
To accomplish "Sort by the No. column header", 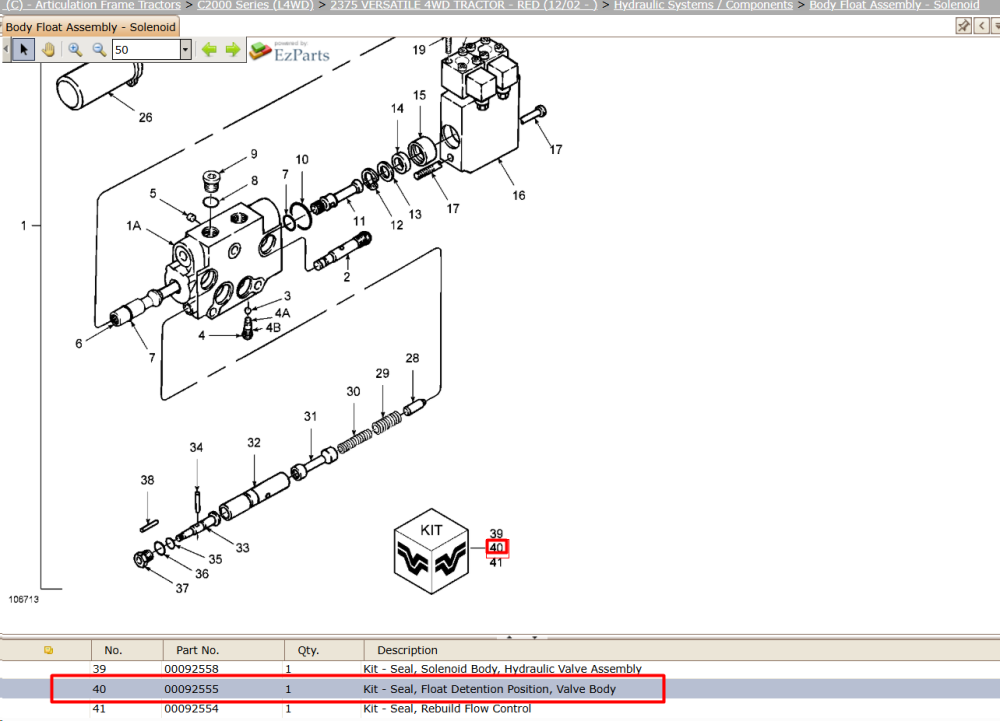I will point(127,650).
